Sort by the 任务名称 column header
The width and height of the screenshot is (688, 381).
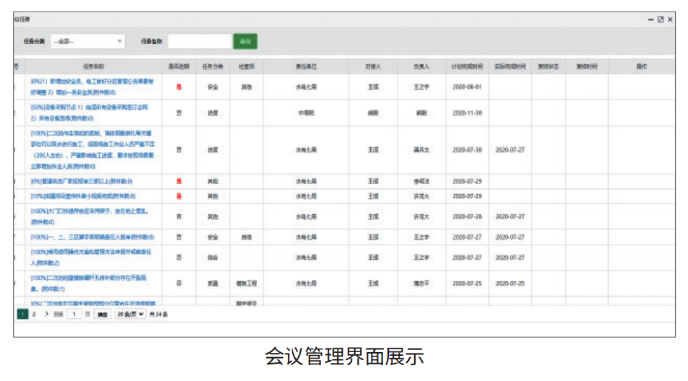tap(93, 67)
